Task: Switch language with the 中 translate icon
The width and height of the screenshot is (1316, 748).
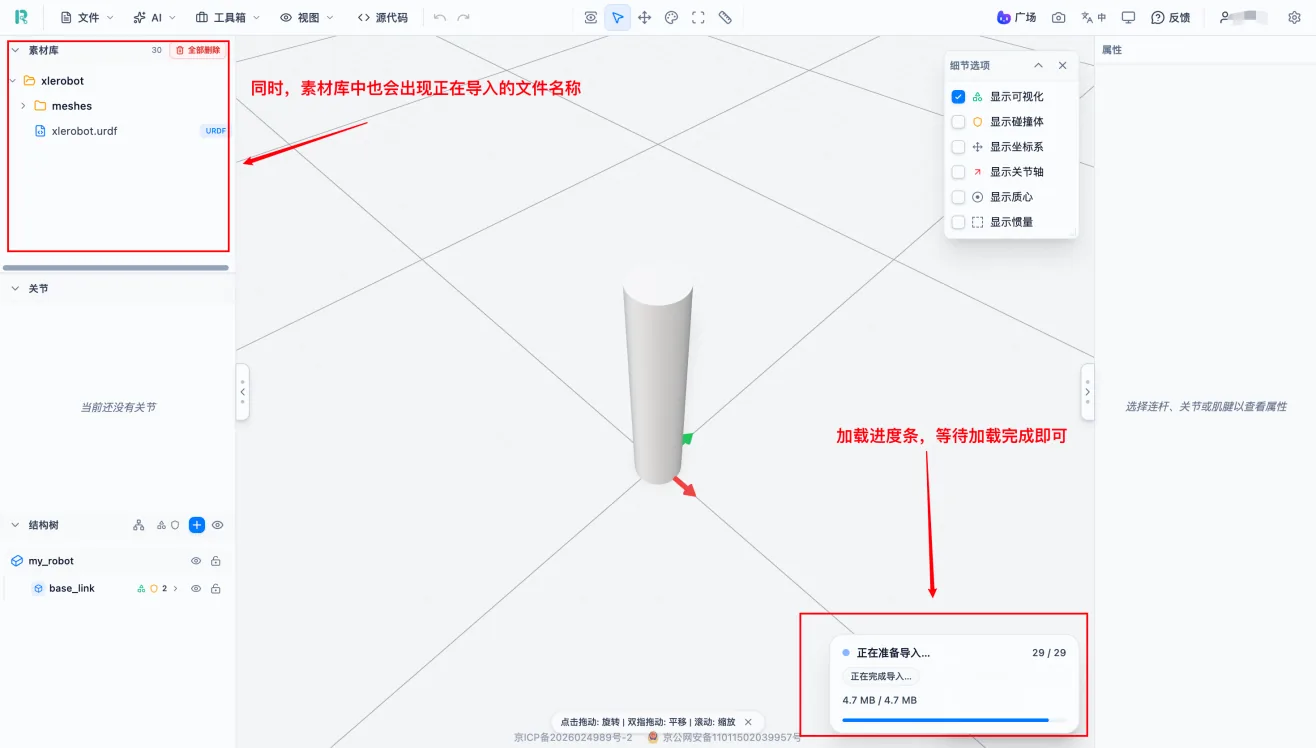Action: click(1093, 17)
